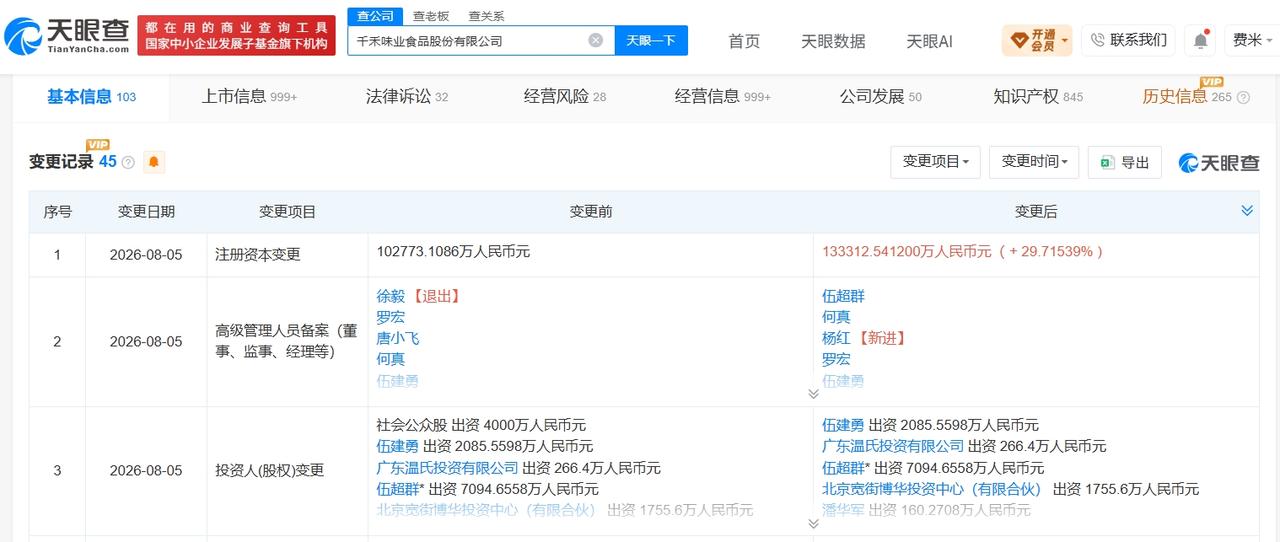The width and height of the screenshot is (1280, 542).
Task: Click the 天眼一下 search button
Action: (651, 41)
